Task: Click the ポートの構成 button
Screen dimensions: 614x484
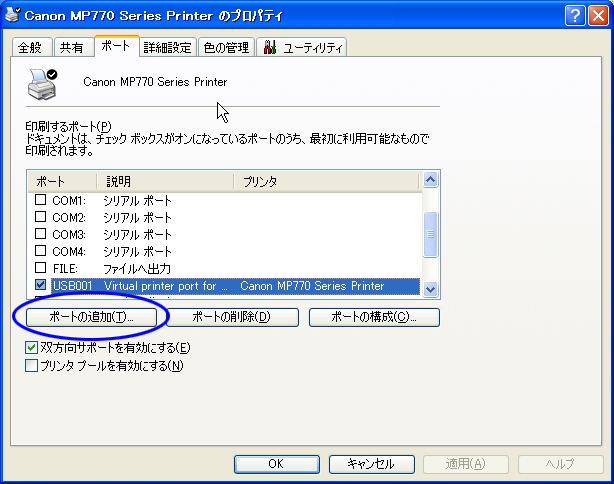Action: click(x=374, y=317)
